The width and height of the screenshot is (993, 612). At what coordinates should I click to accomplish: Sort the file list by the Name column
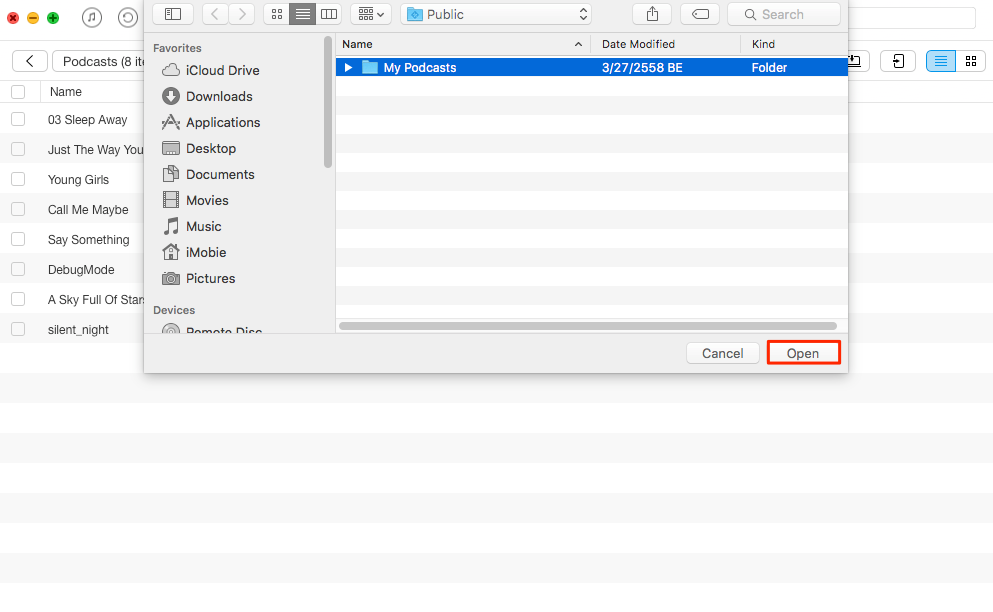tap(463, 44)
